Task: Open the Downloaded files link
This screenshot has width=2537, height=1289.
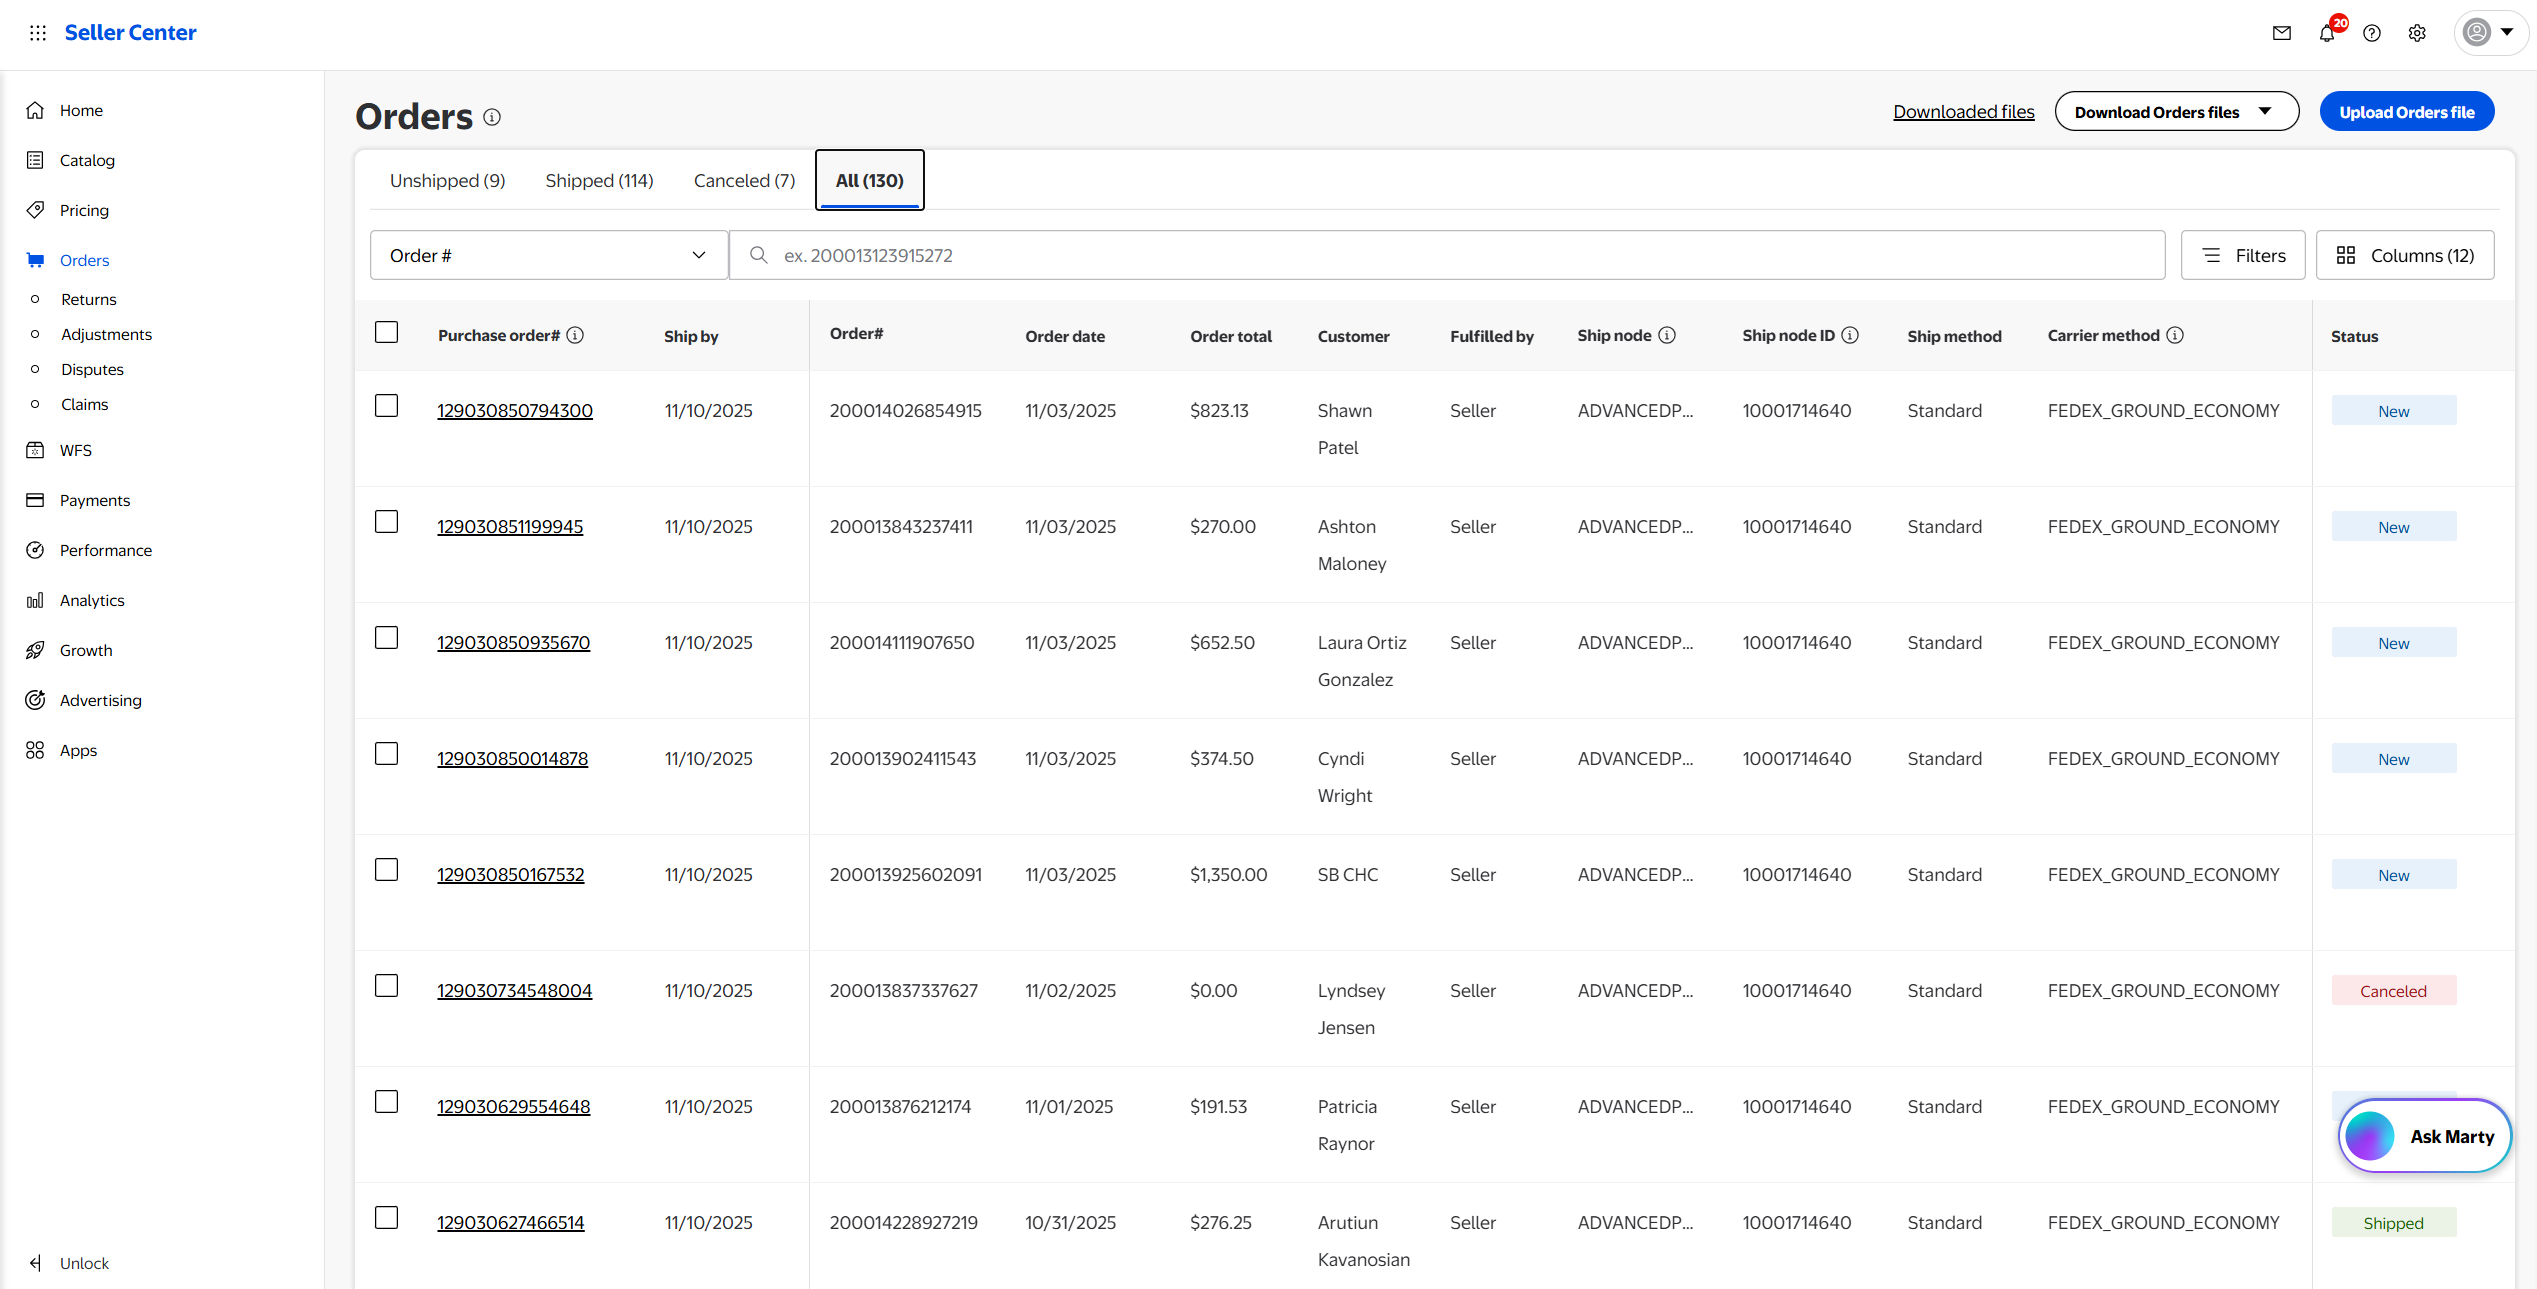Action: [x=1964, y=112]
